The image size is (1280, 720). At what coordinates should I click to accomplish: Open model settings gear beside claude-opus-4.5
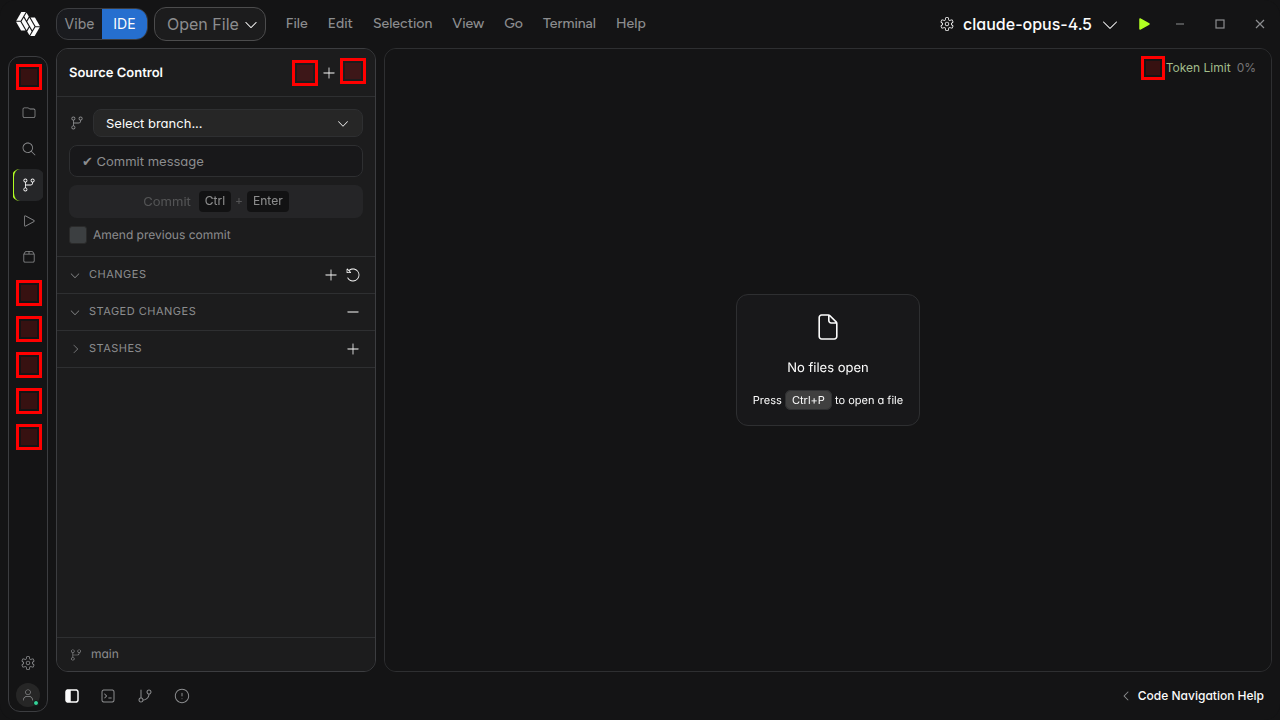[x=947, y=24]
